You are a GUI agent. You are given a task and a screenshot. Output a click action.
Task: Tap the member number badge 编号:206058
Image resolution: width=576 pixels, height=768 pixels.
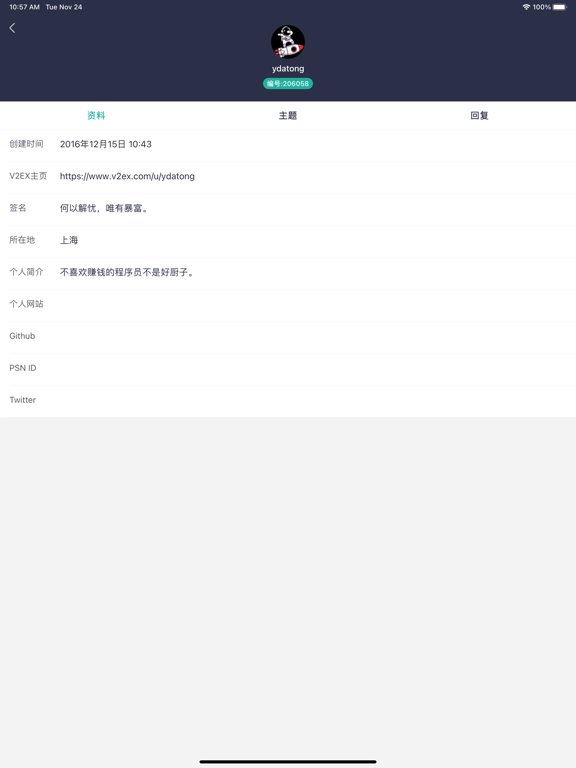[288, 84]
